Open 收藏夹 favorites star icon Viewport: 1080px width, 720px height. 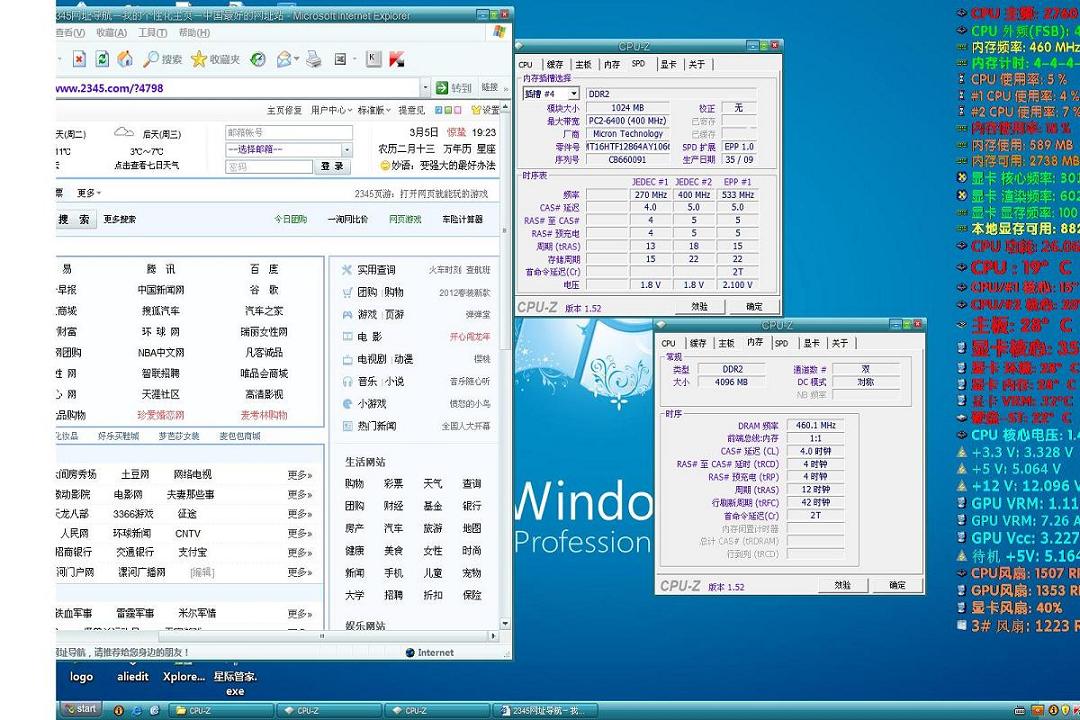[198, 59]
